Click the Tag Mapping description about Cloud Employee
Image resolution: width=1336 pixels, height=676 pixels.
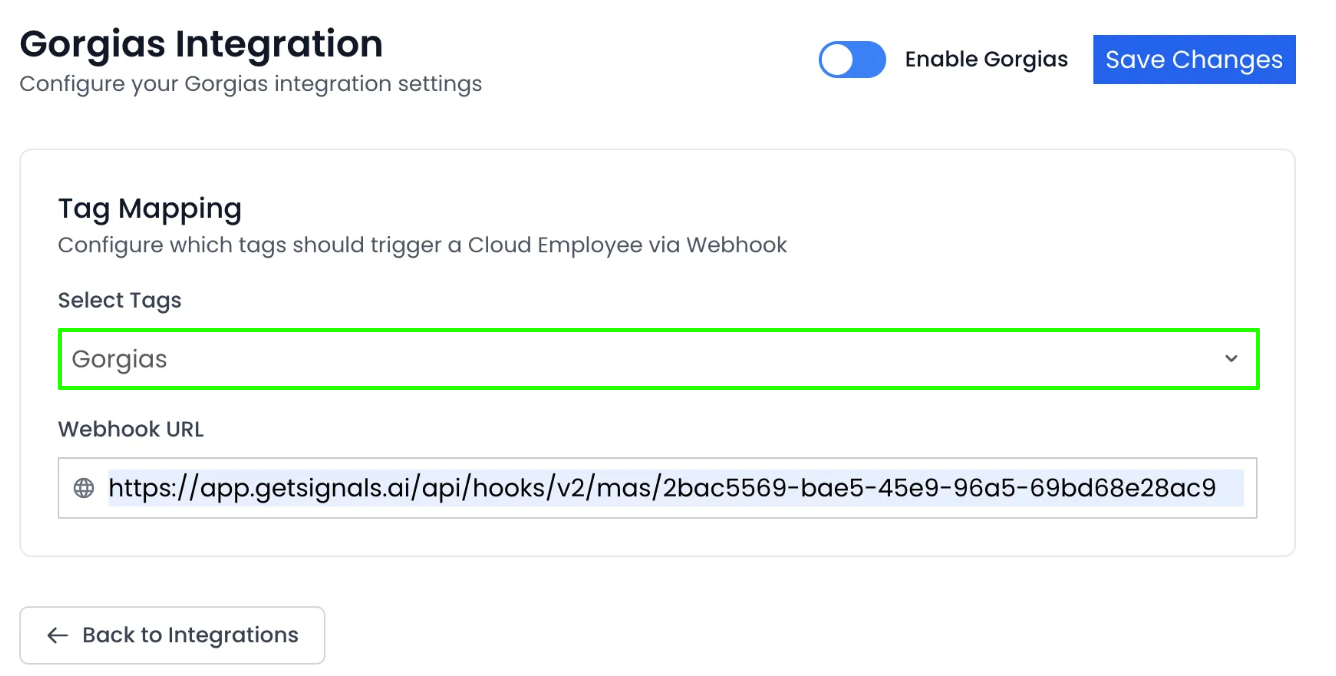[423, 245]
